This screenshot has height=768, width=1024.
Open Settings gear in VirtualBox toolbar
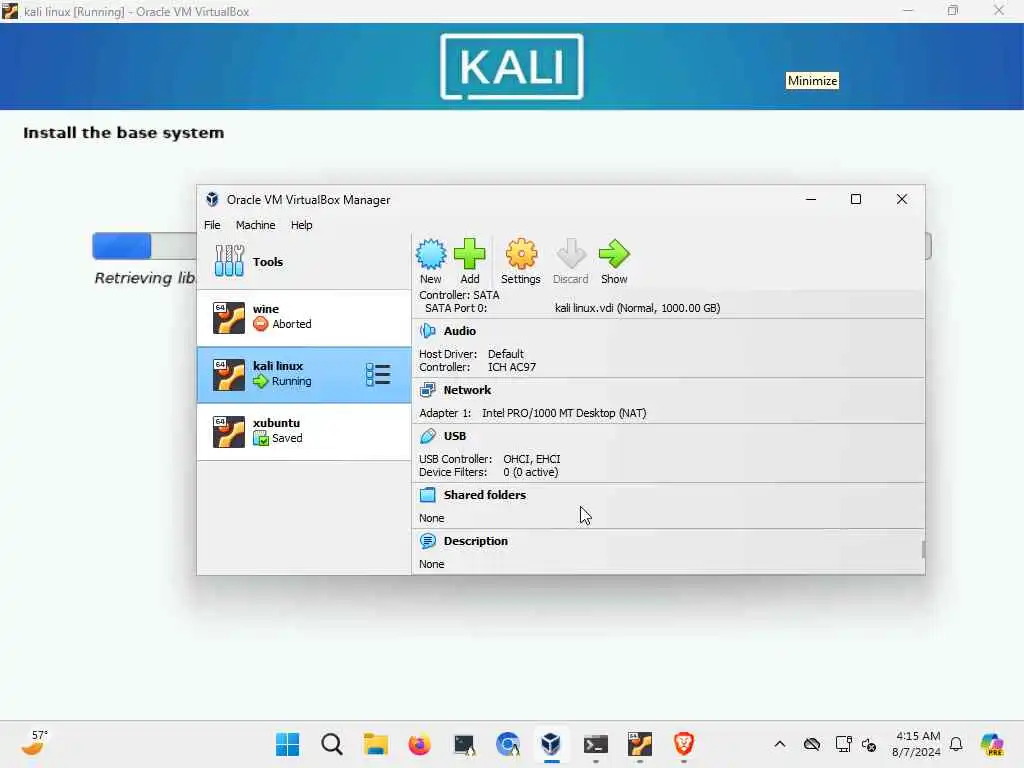[x=520, y=254]
